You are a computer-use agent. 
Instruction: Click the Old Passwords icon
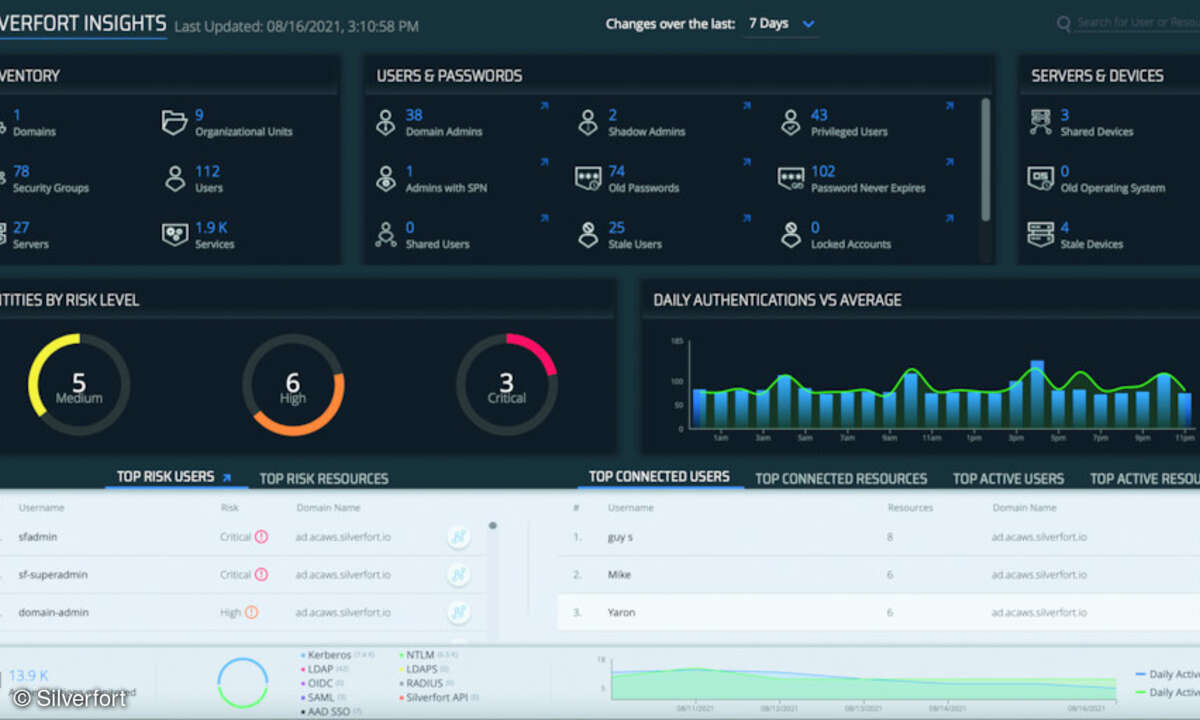click(588, 179)
